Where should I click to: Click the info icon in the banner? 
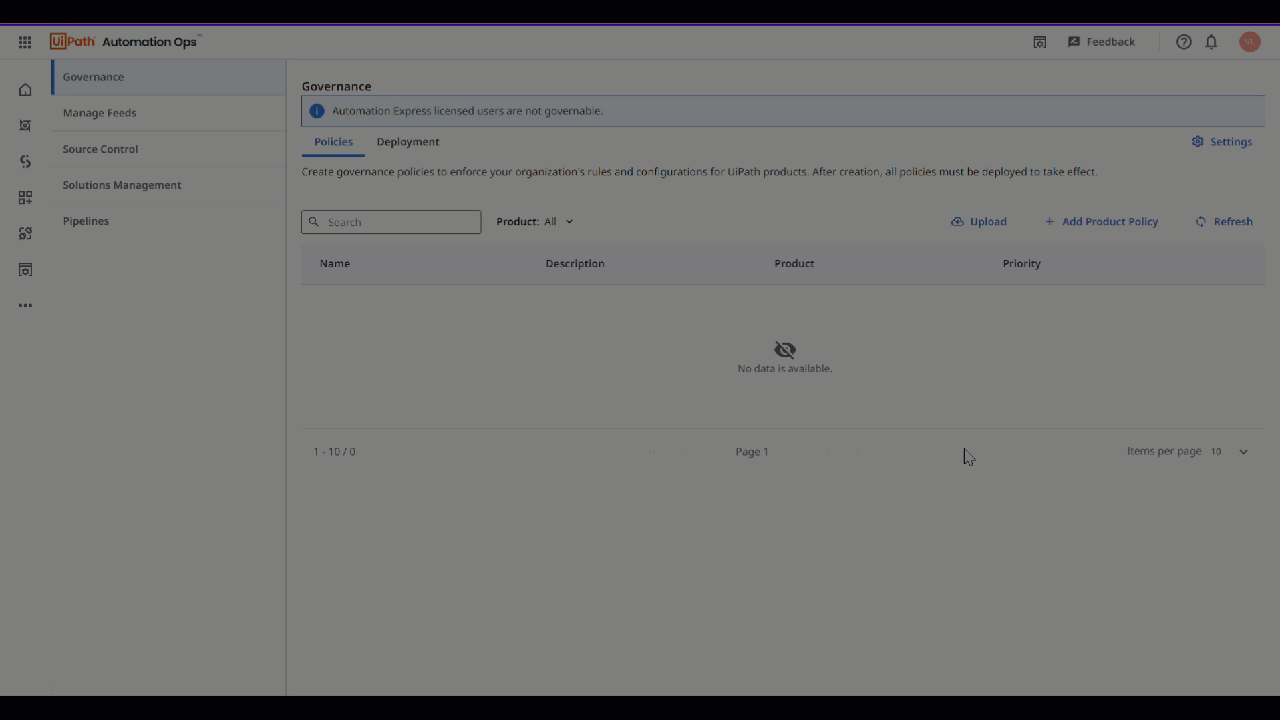click(317, 111)
